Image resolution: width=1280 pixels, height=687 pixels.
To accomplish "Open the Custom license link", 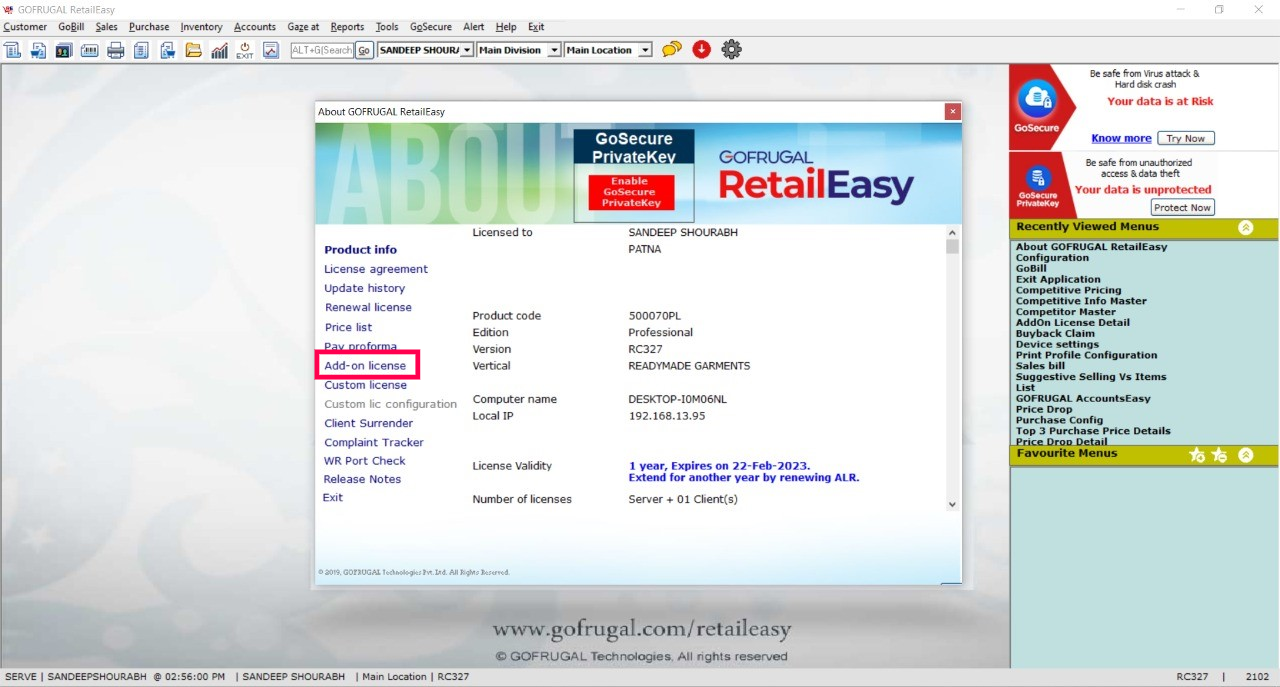I will (365, 385).
